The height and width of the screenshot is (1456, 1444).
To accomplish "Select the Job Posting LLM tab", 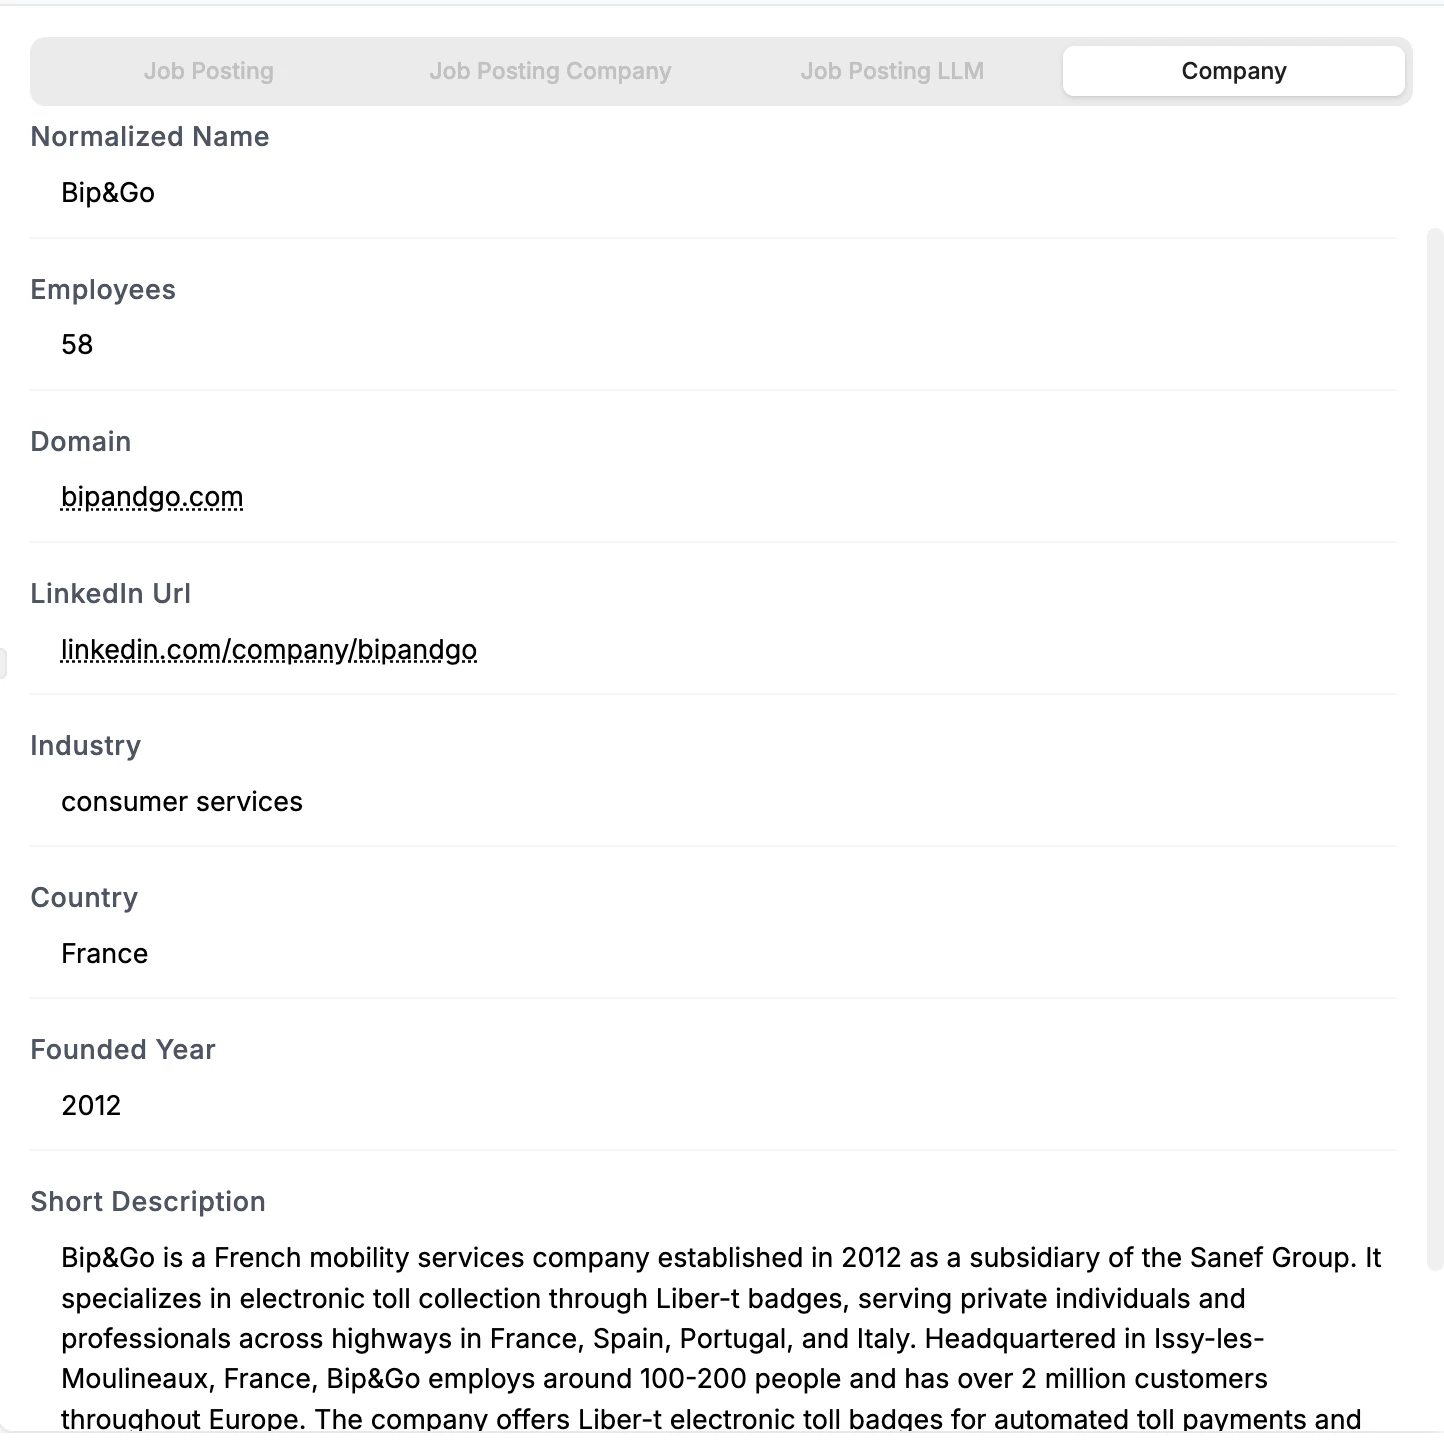I will pos(892,71).
